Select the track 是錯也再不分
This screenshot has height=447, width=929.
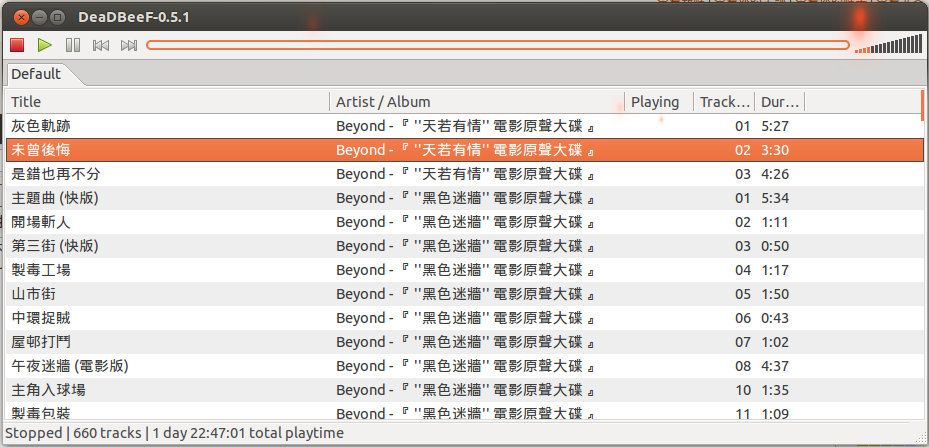point(464,174)
